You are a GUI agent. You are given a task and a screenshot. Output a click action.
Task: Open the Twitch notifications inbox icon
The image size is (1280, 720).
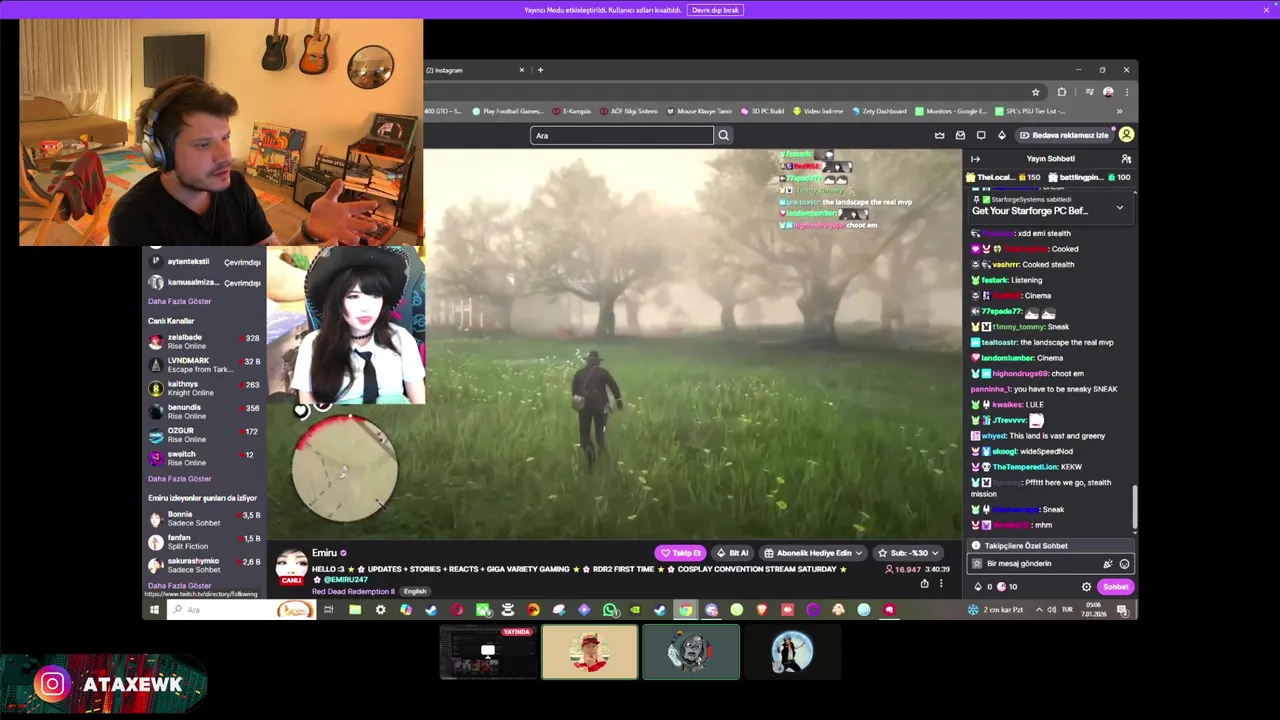coord(960,135)
